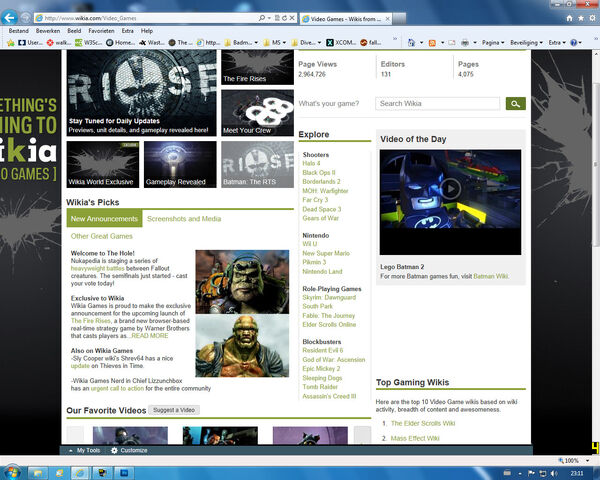Image resolution: width=600 pixels, height=480 pixels.
Task: Click the Help question mark icon
Action: pyautogui.click(x=574, y=42)
